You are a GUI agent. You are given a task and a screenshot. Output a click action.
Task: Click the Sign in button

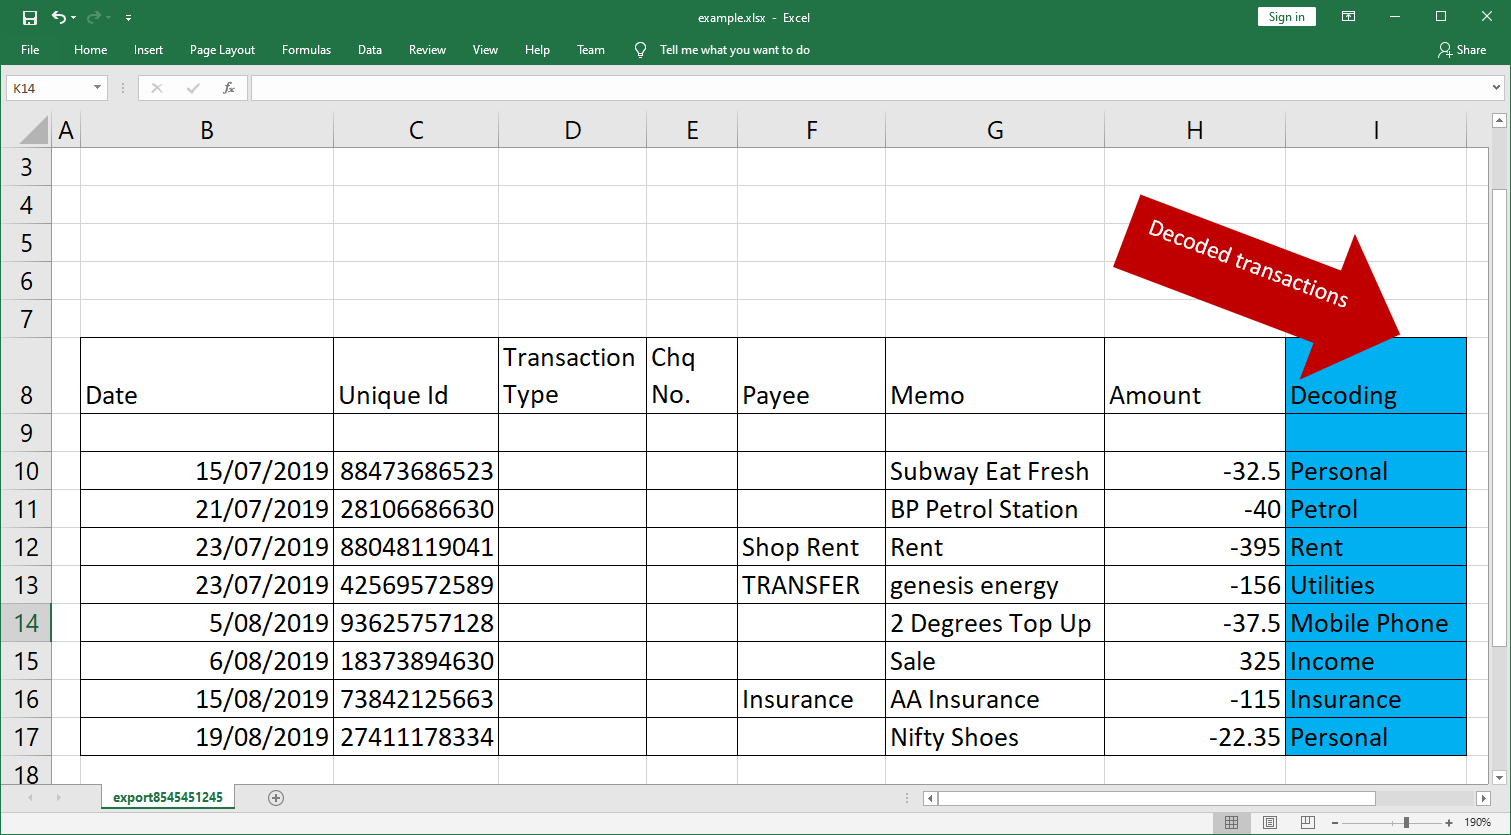[1286, 16]
